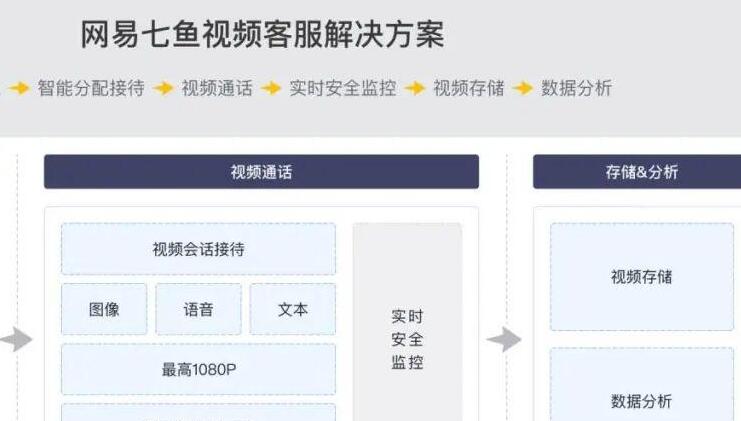The image size is (741, 421).
Task: Click the gray arrow pointing to 存储&分析 panel
Action: pyautogui.click(x=504, y=340)
